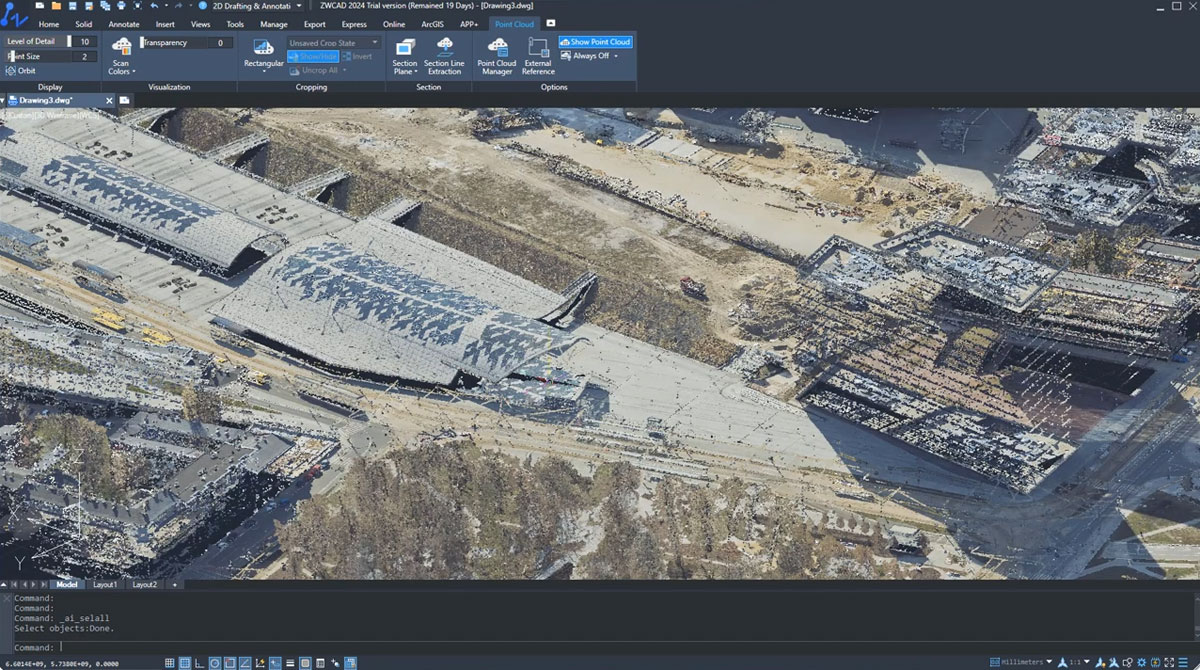Open the status bar settings gear
This screenshot has height=670, width=1200.
point(1142,662)
